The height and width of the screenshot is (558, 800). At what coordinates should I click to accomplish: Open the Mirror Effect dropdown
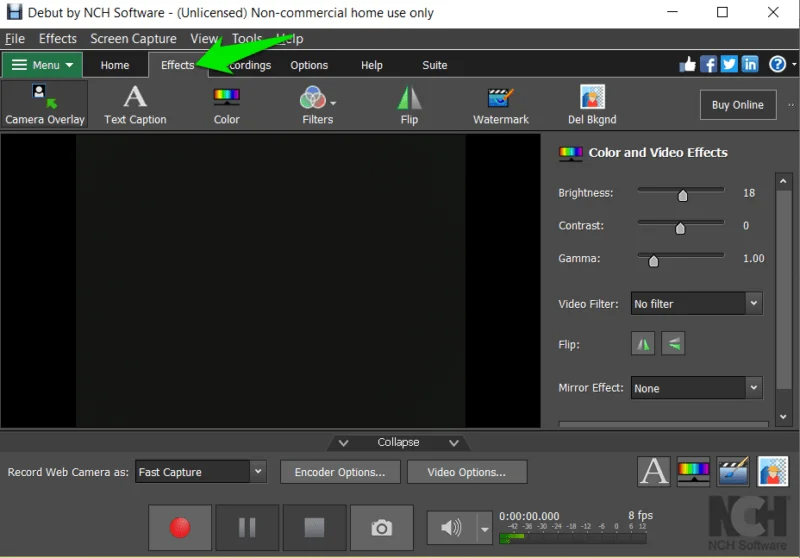(x=696, y=388)
